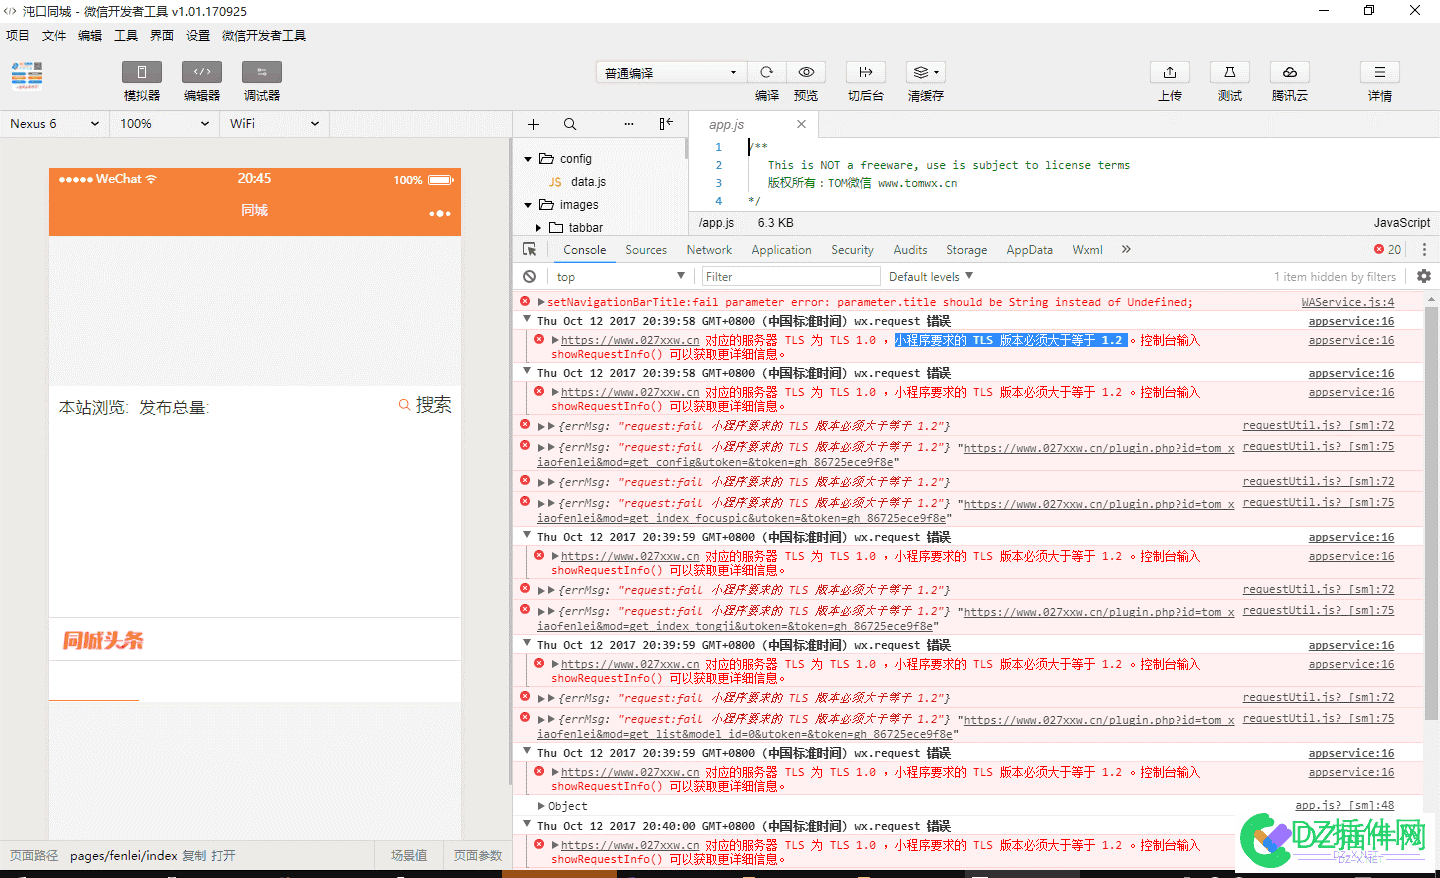
Task: Click the switch to background icon
Action: coord(866,72)
